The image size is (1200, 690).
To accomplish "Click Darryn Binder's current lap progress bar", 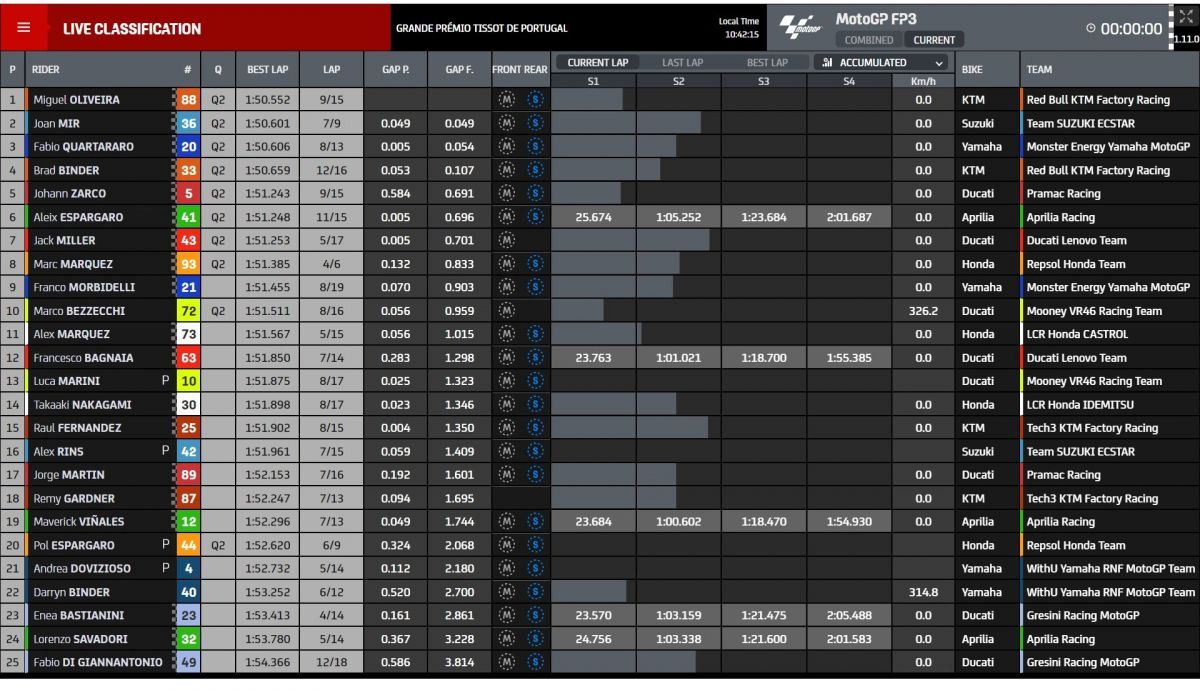I will 589,592.
